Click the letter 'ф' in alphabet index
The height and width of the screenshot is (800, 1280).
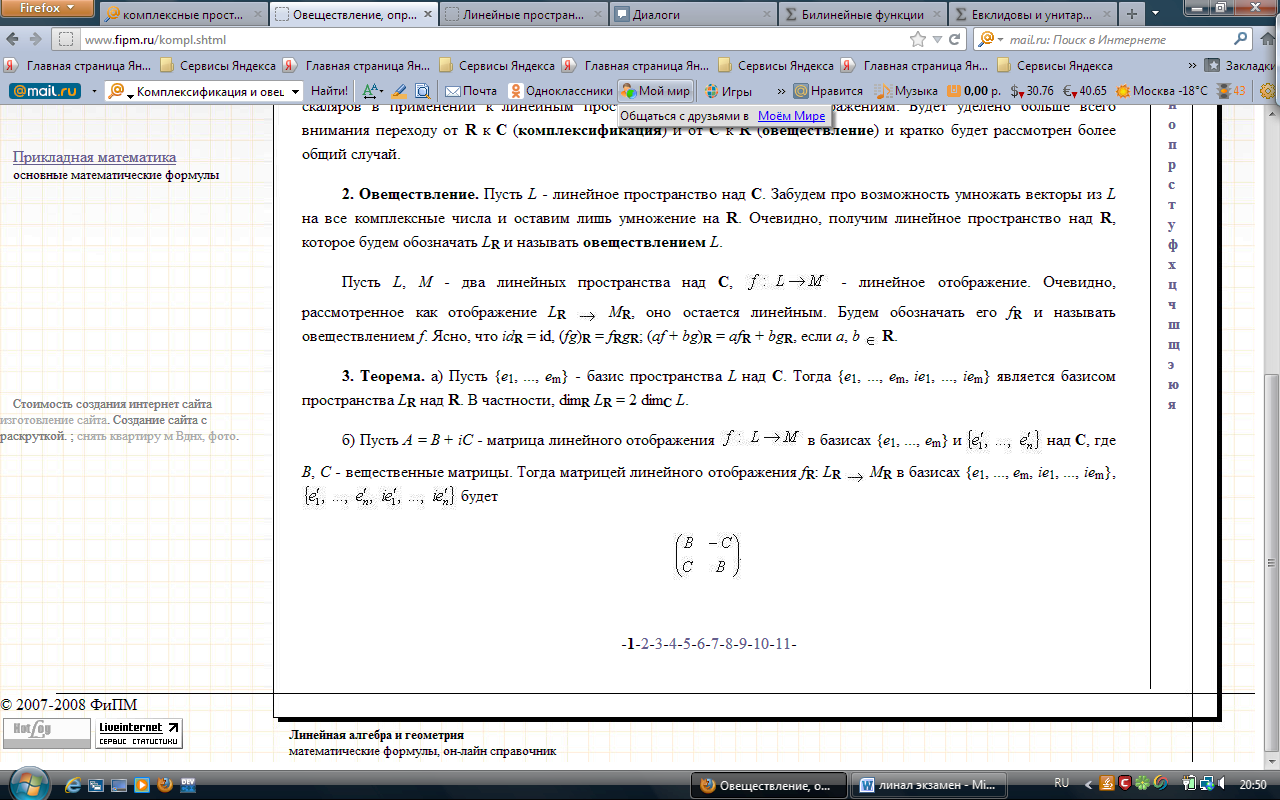(1172, 244)
